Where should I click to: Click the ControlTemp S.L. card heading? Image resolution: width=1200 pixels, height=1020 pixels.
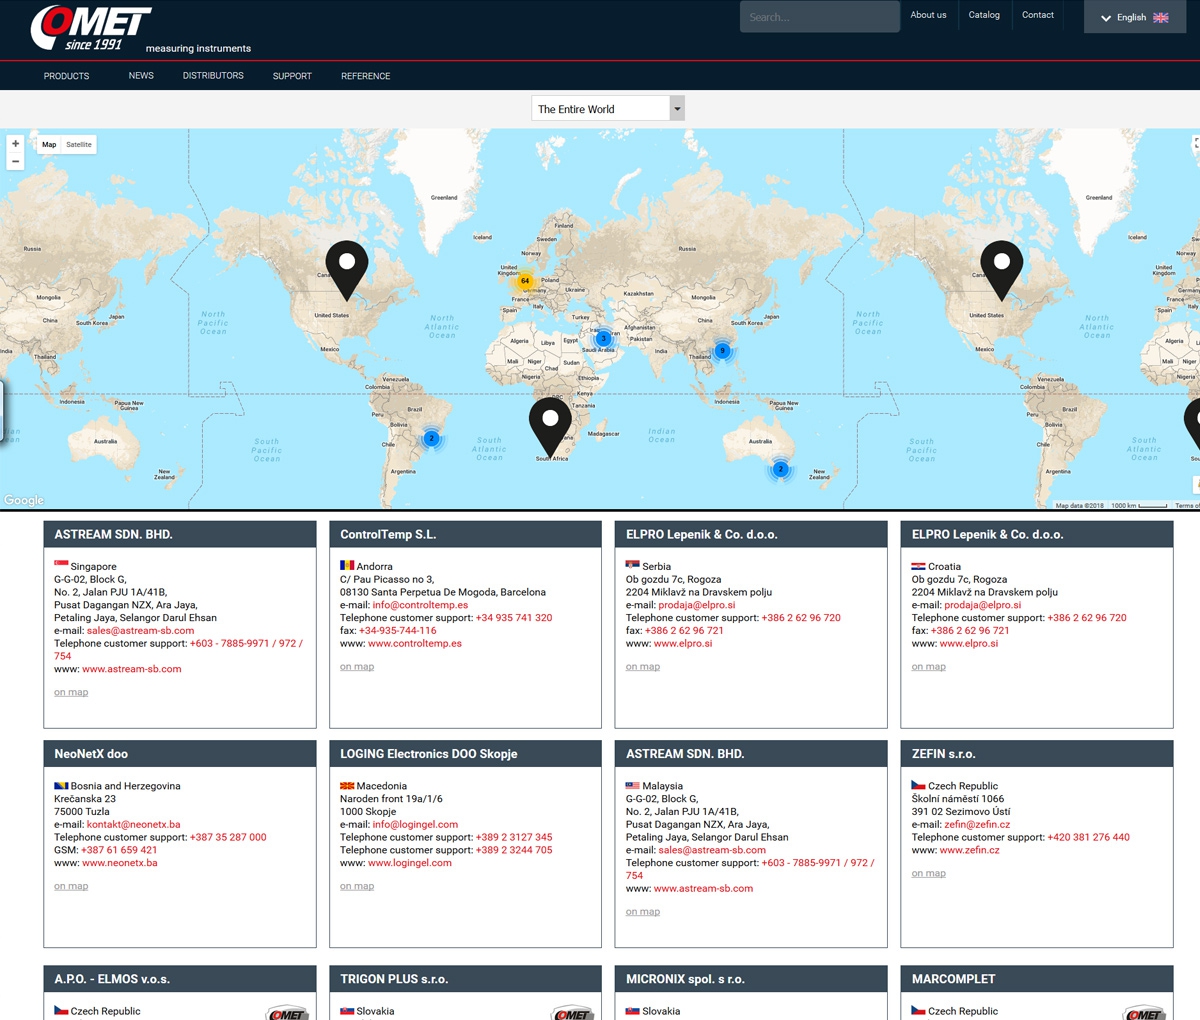(388, 535)
